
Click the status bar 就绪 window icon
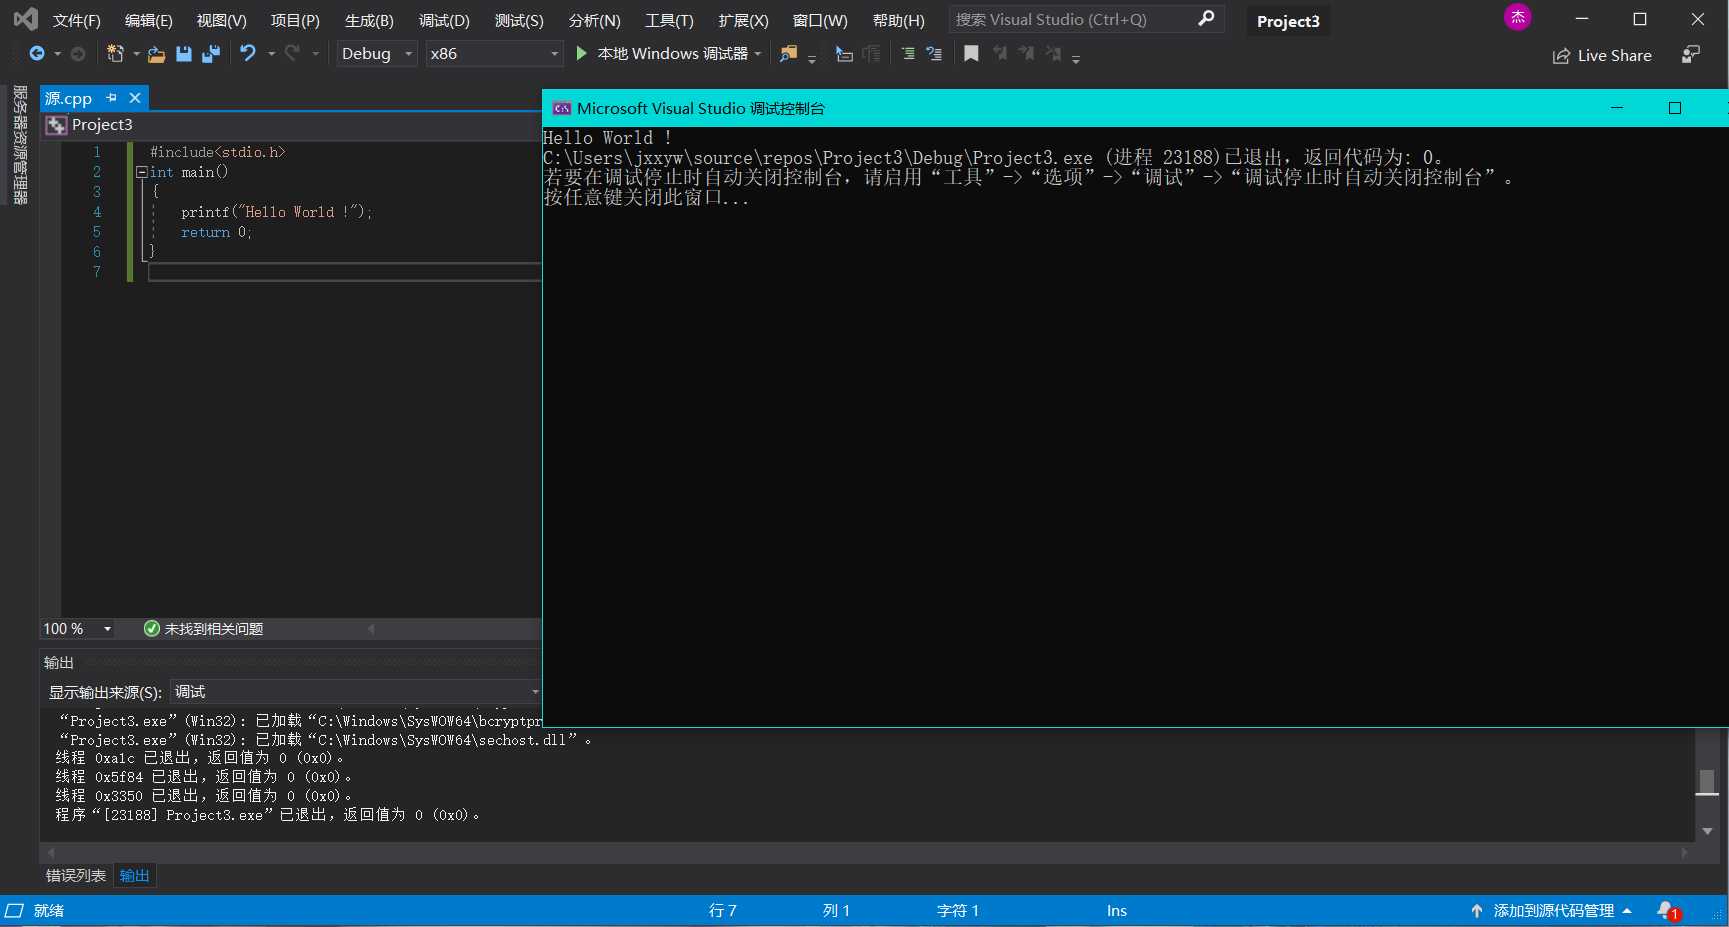coord(14,910)
